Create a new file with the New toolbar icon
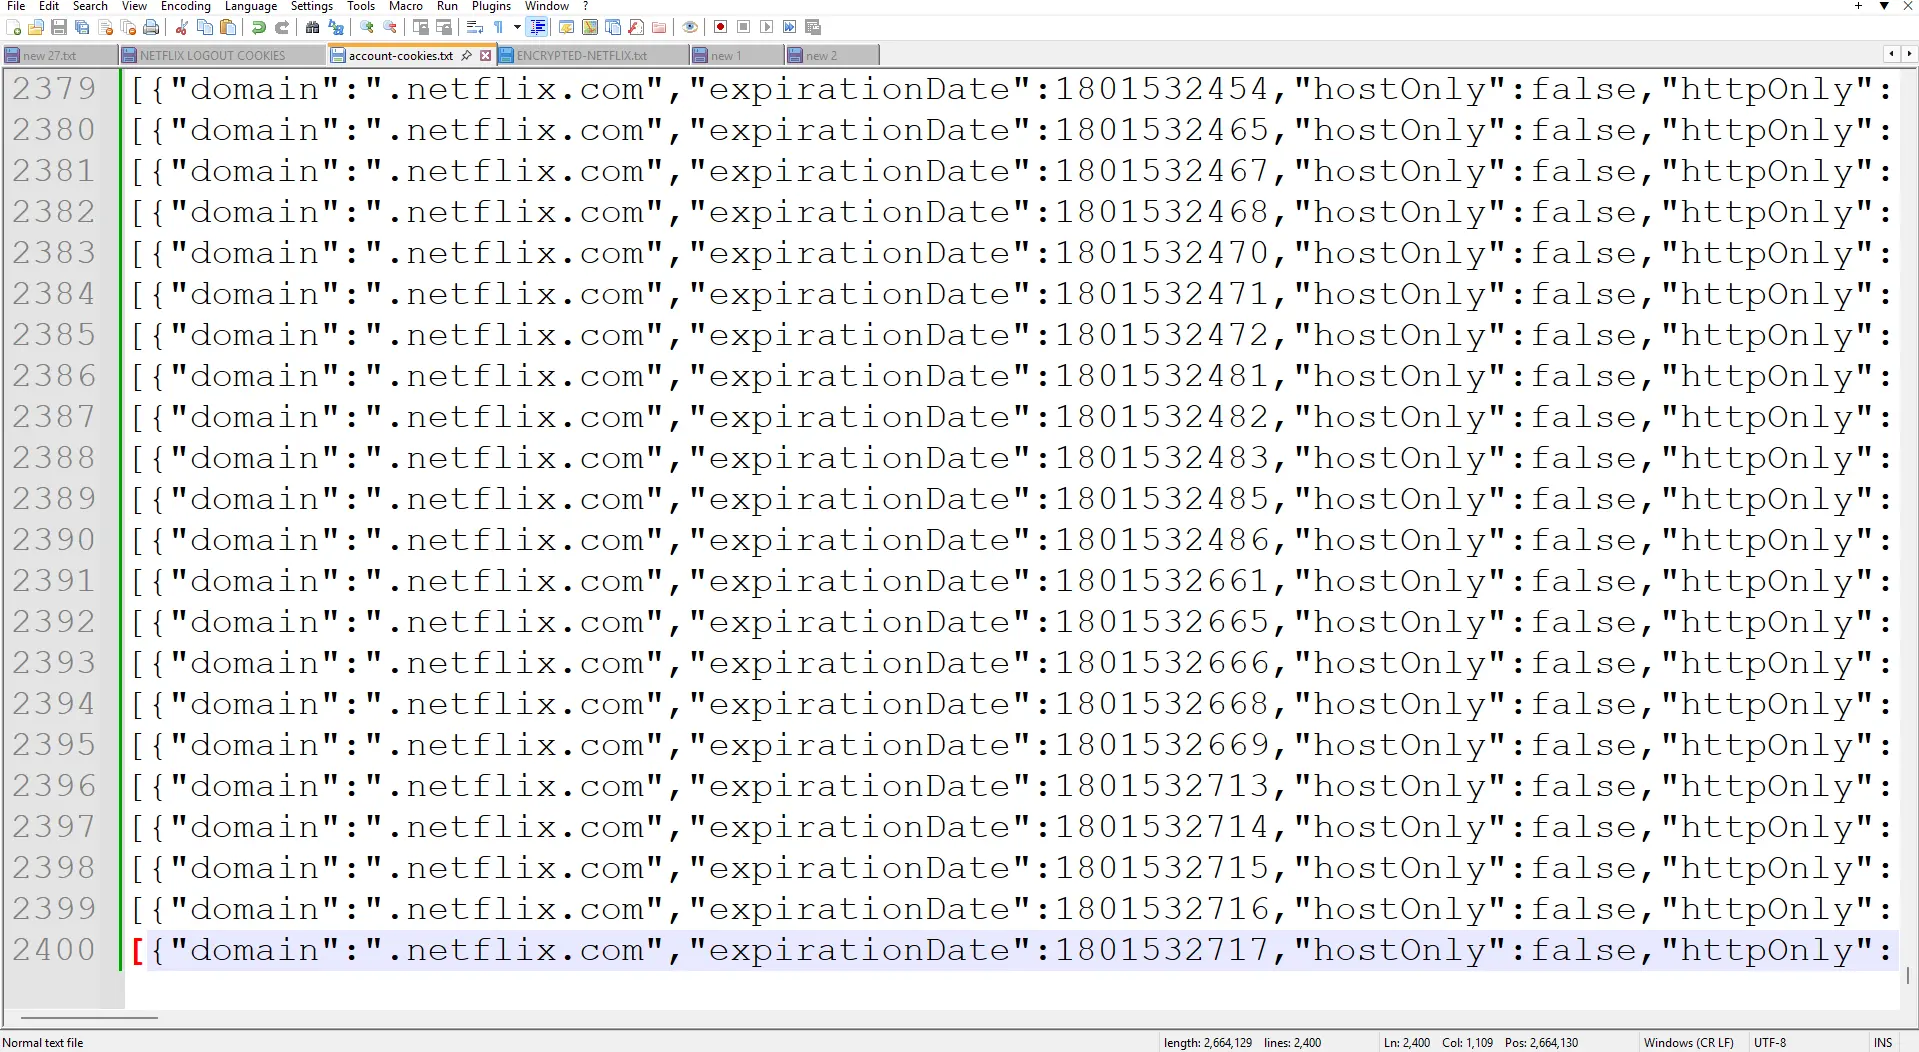 pyautogui.click(x=14, y=27)
